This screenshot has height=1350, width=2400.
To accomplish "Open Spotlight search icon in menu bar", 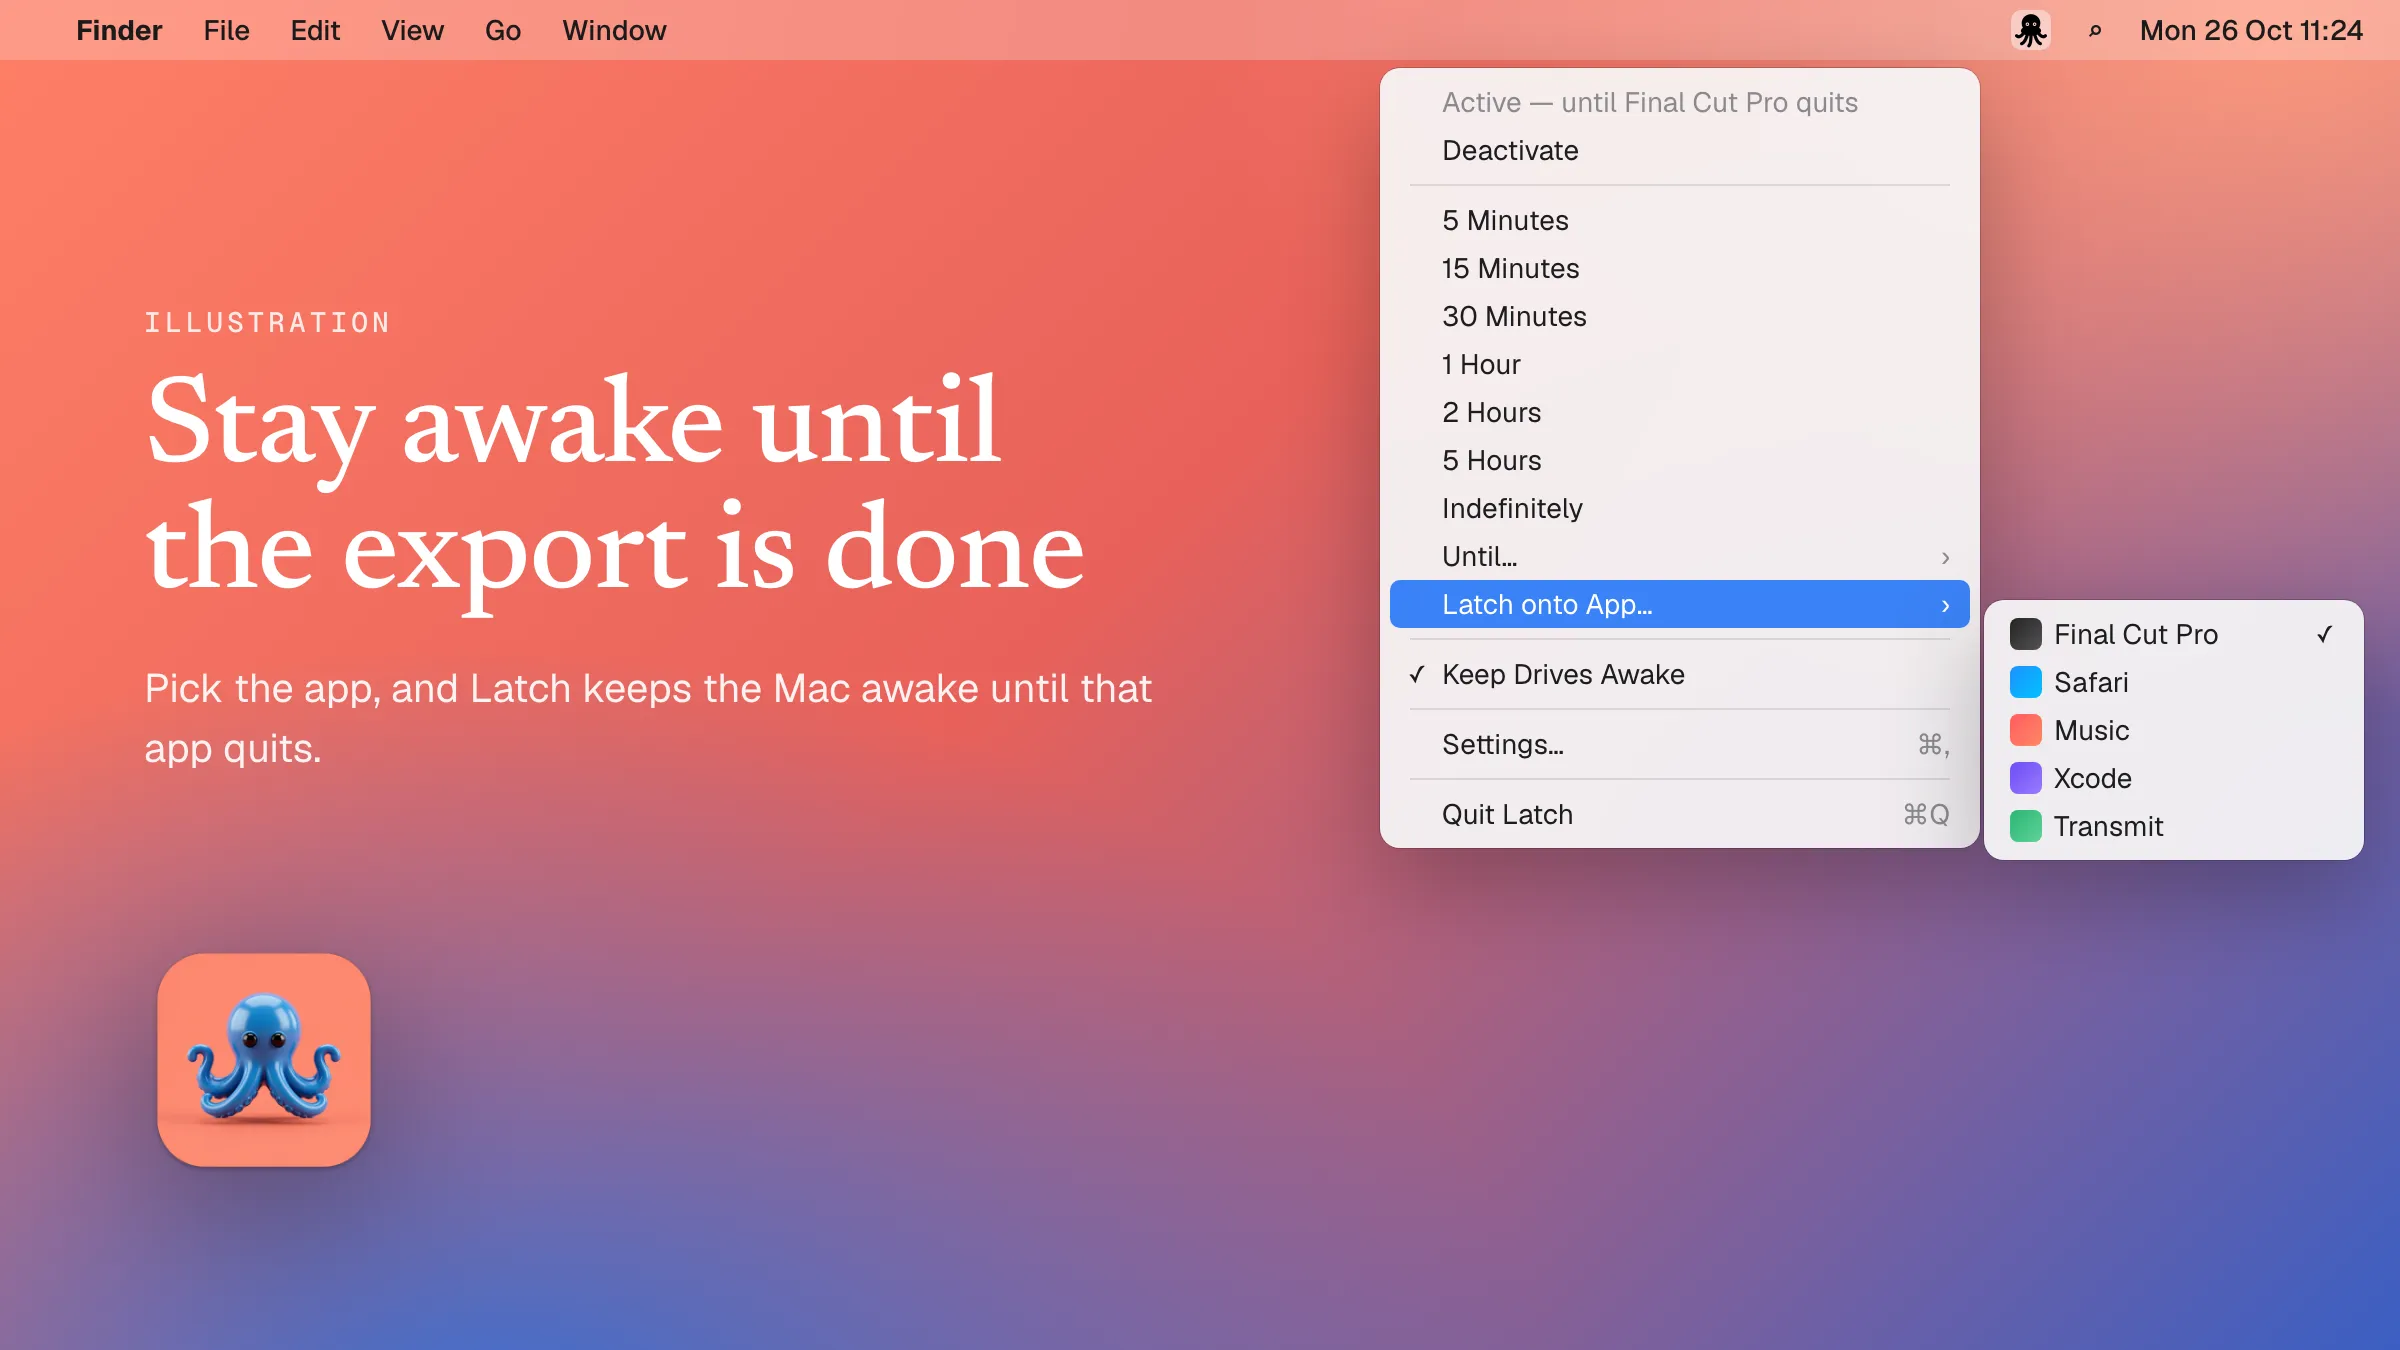I will (x=2095, y=31).
